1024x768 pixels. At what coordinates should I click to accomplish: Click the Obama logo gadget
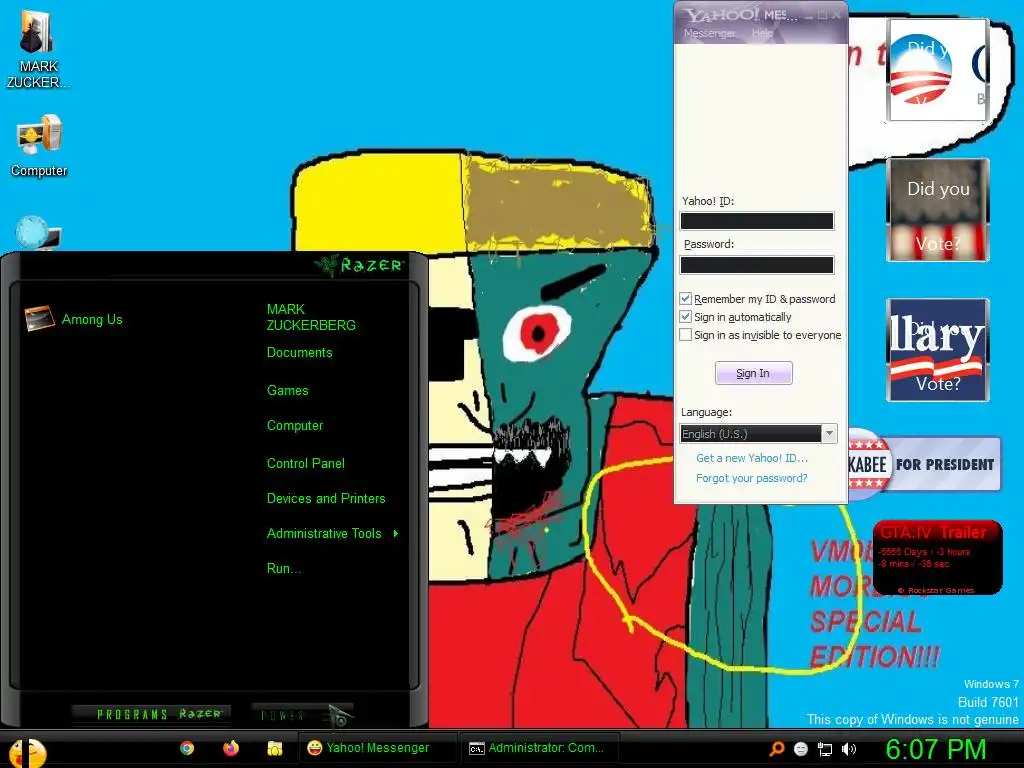(x=937, y=69)
